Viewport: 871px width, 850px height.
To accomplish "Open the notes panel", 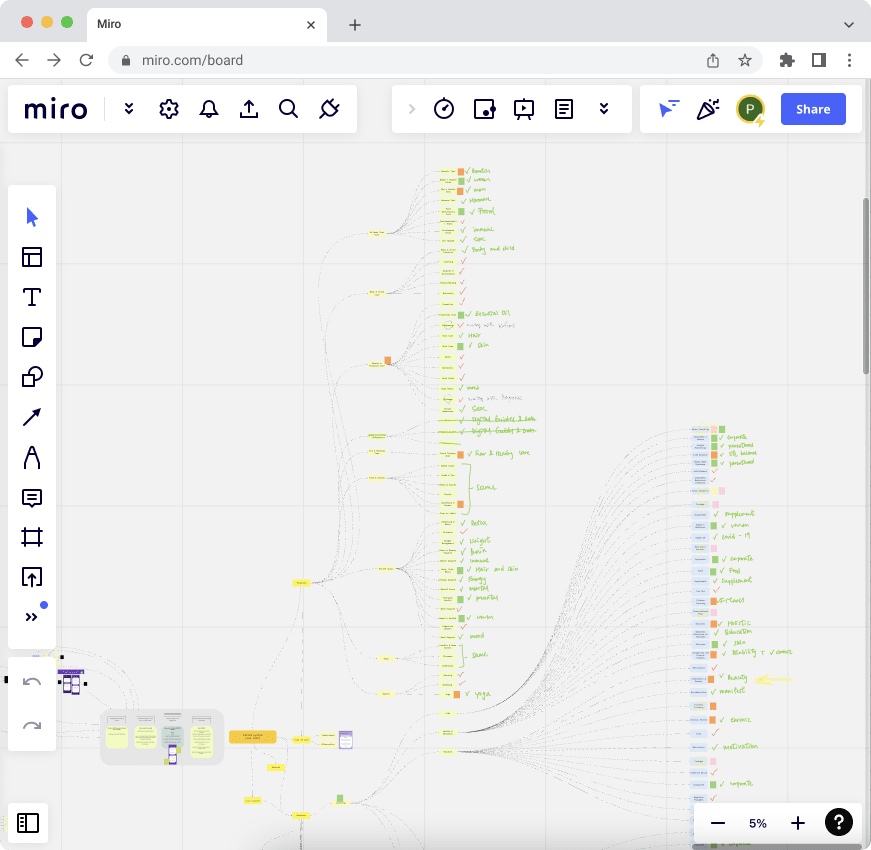I will [564, 109].
